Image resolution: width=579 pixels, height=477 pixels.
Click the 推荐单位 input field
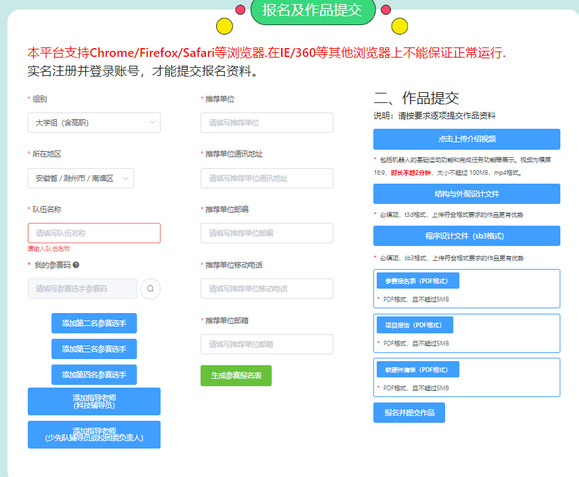coord(267,123)
